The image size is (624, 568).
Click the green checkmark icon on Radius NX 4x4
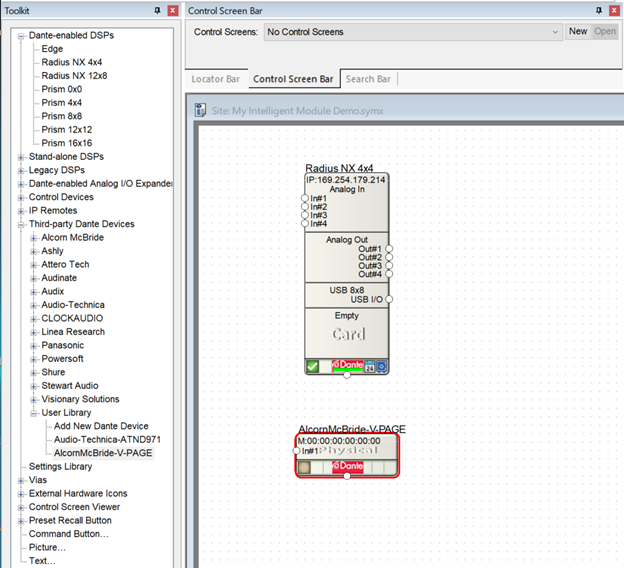(x=312, y=366)
